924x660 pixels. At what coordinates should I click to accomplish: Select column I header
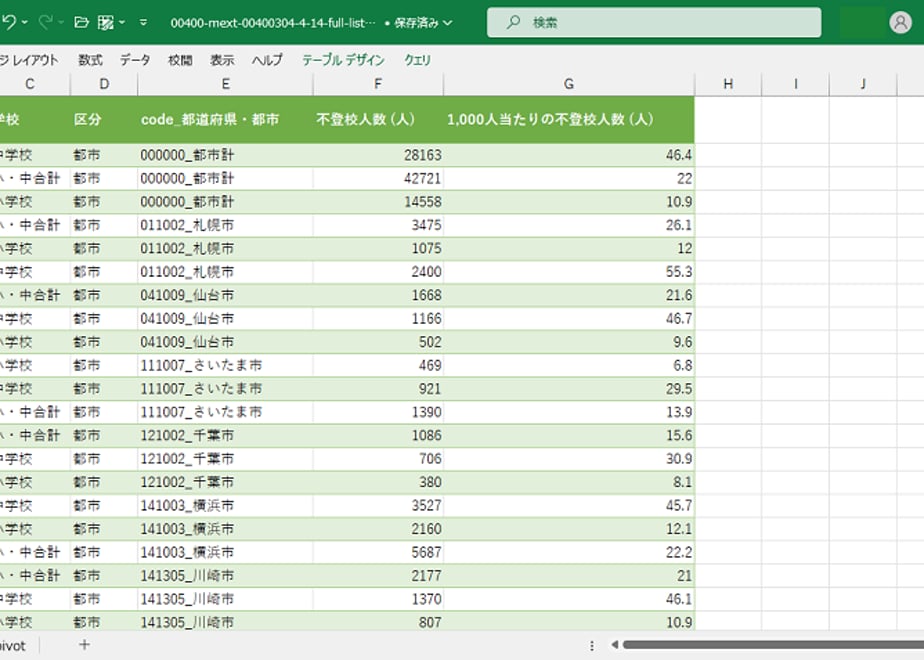[796, 84]
